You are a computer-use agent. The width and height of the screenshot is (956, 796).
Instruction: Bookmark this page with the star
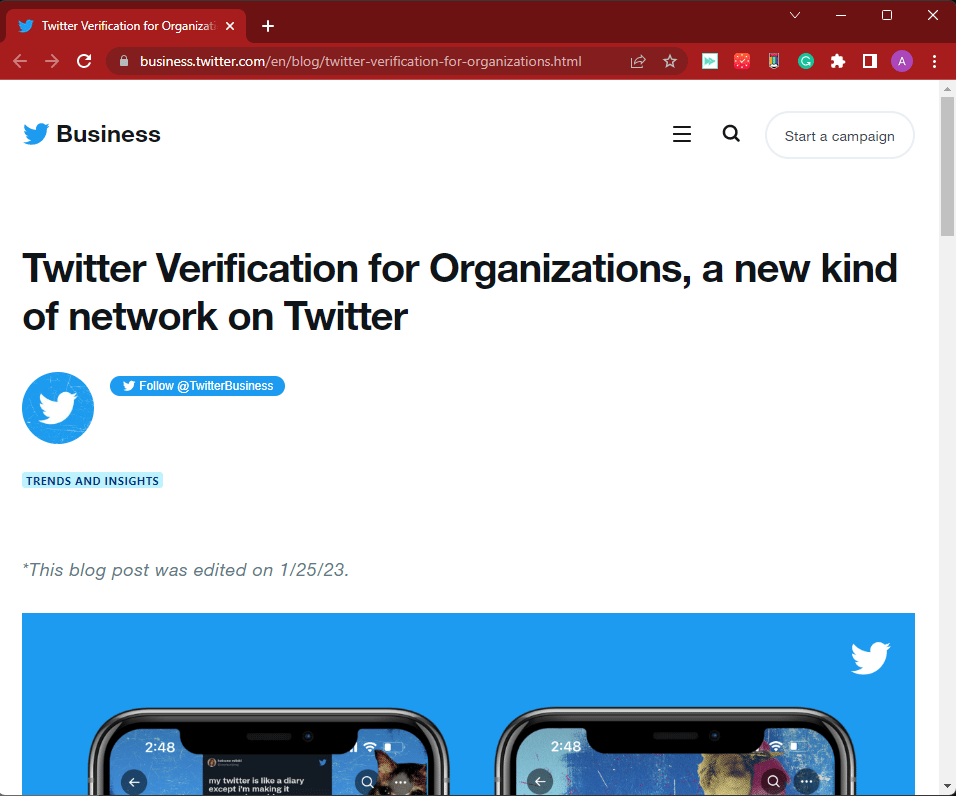(670, 61)
